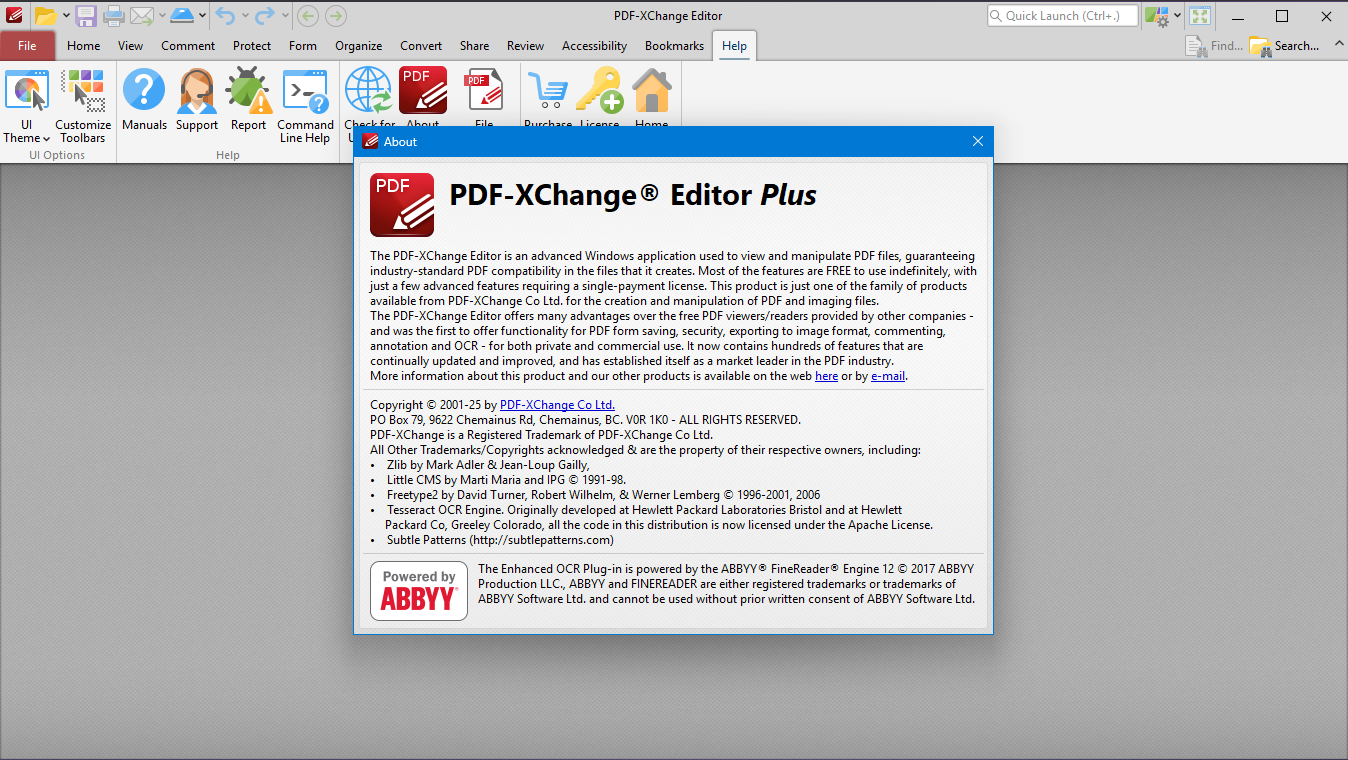1348x760 pixels.
Task: Click the Help ribbon tab
Action: click(734, 46)
